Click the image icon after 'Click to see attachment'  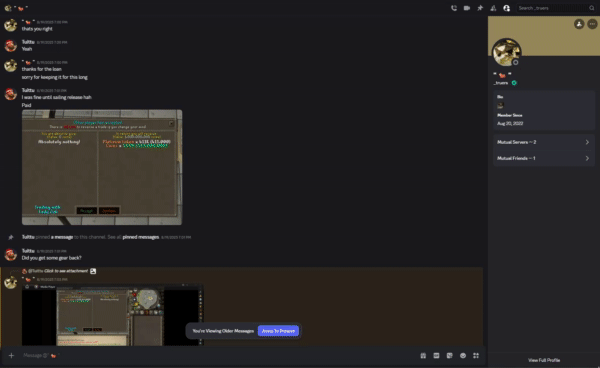coord(93,271)
